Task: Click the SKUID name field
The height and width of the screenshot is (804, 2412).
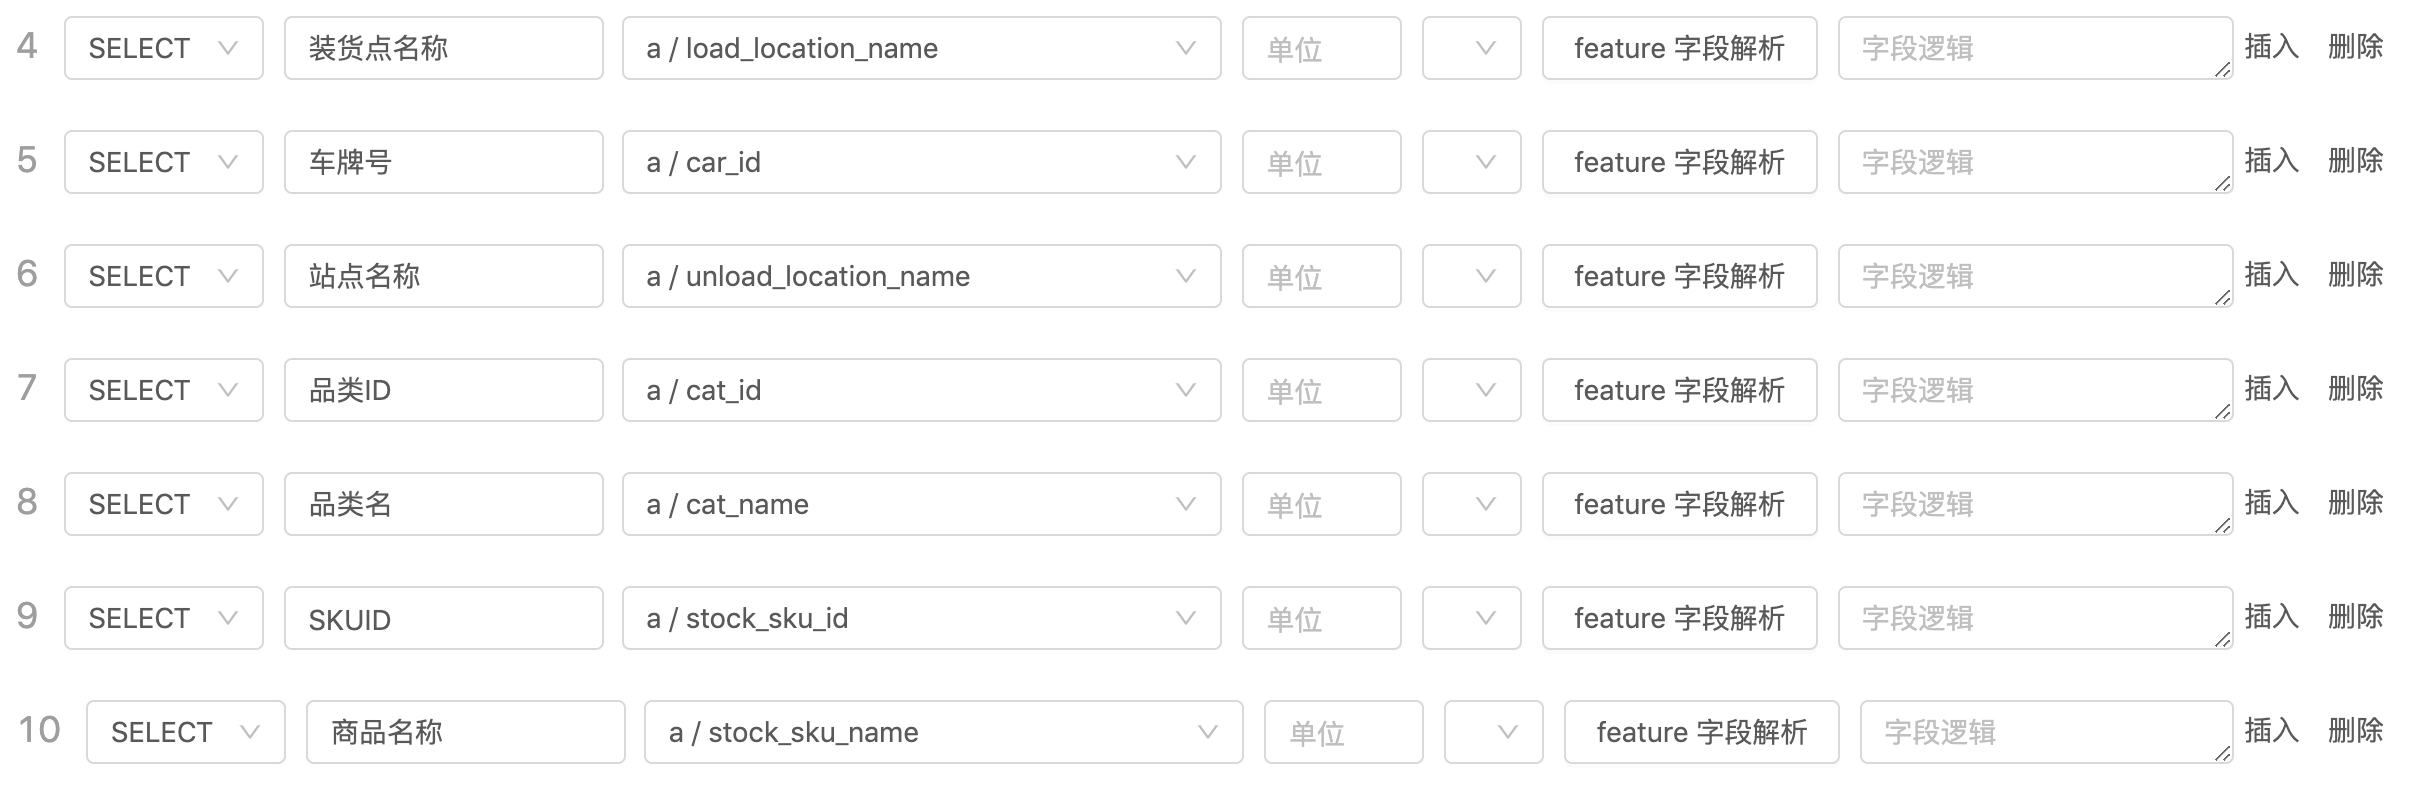Action: coord(443,618)
